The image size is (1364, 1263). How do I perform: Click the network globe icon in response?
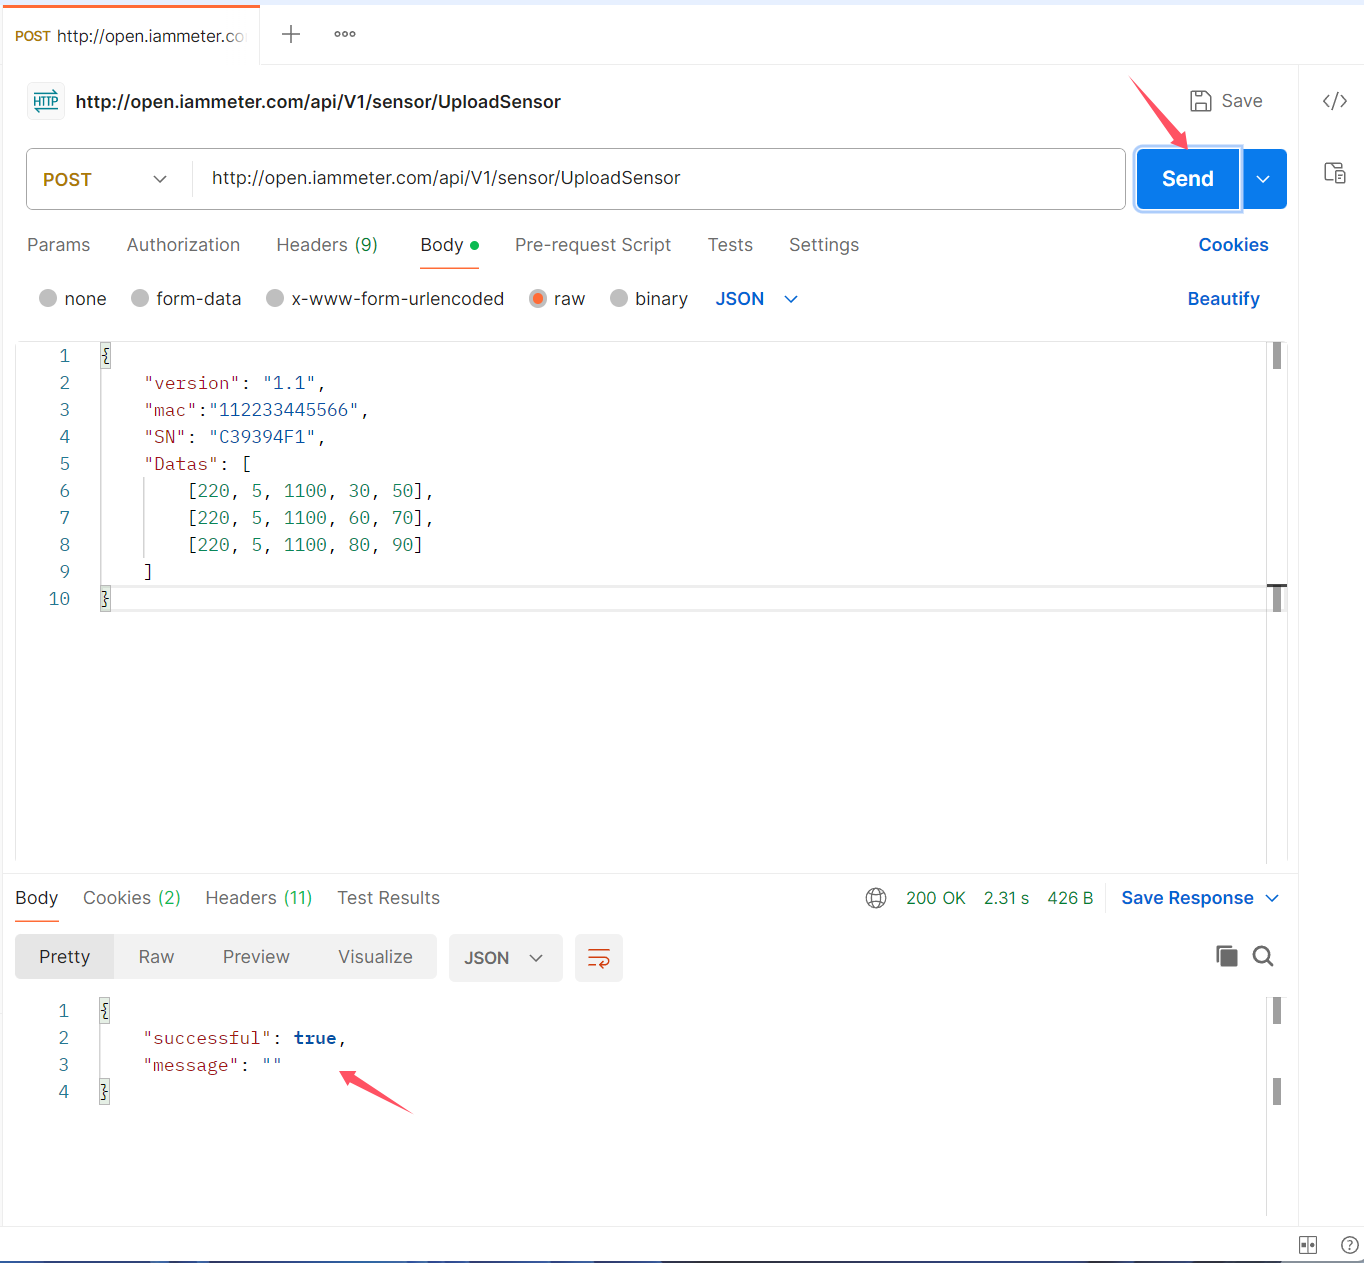(876, 898)
